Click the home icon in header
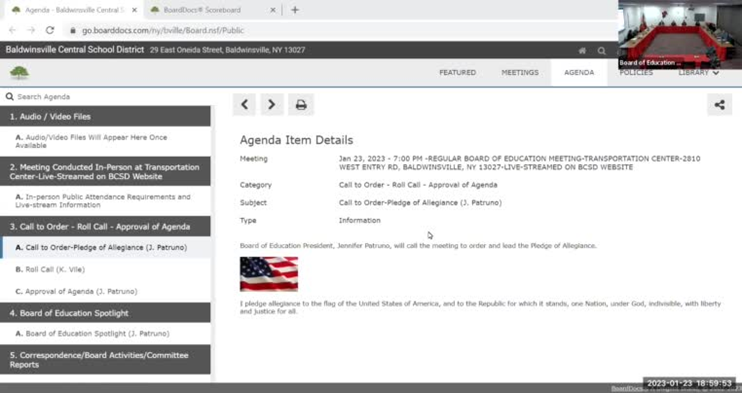This screenshot has height=393, width=742. click(583, 50)
